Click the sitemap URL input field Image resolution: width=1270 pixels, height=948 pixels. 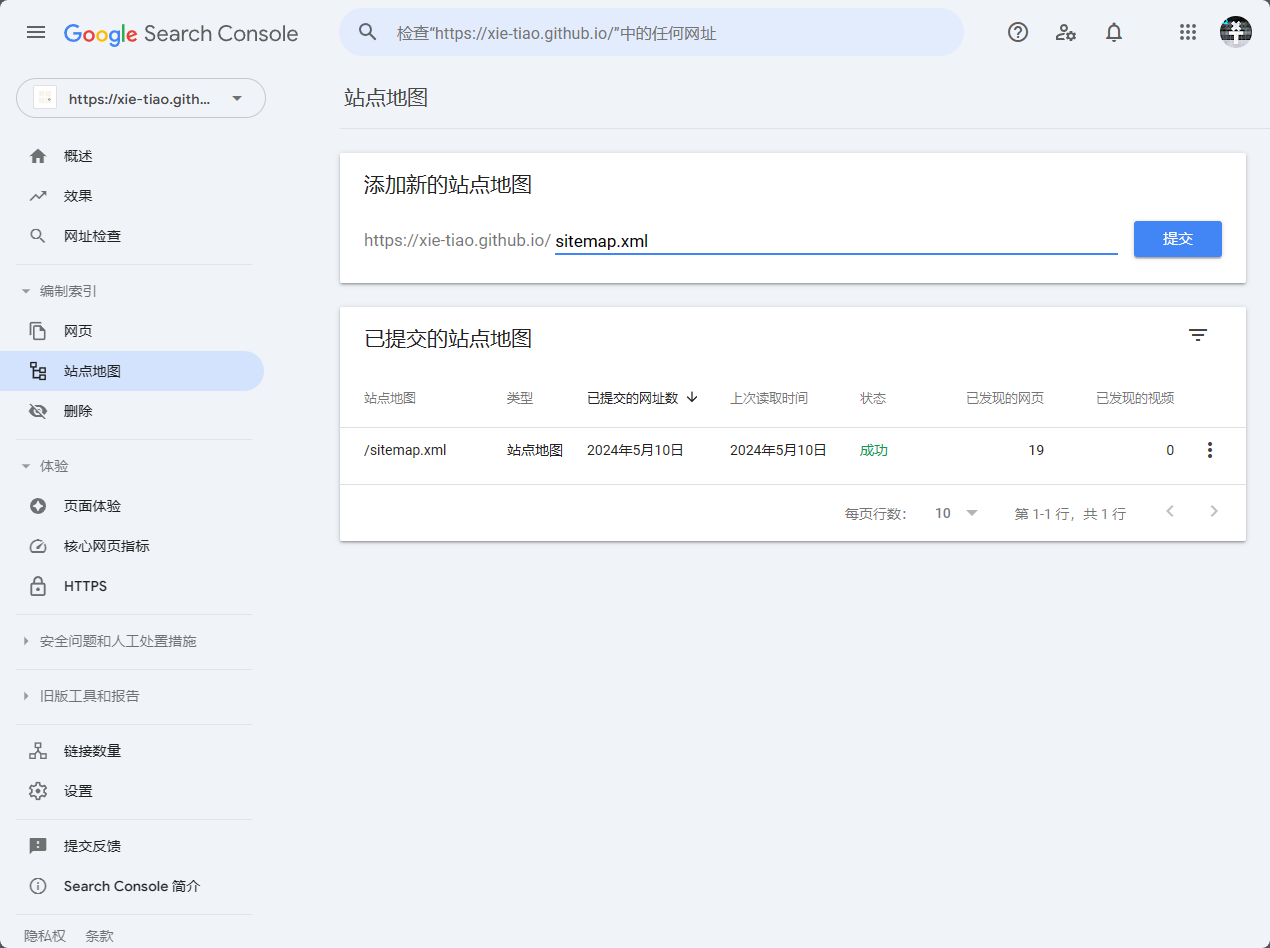tap(835, 241)
